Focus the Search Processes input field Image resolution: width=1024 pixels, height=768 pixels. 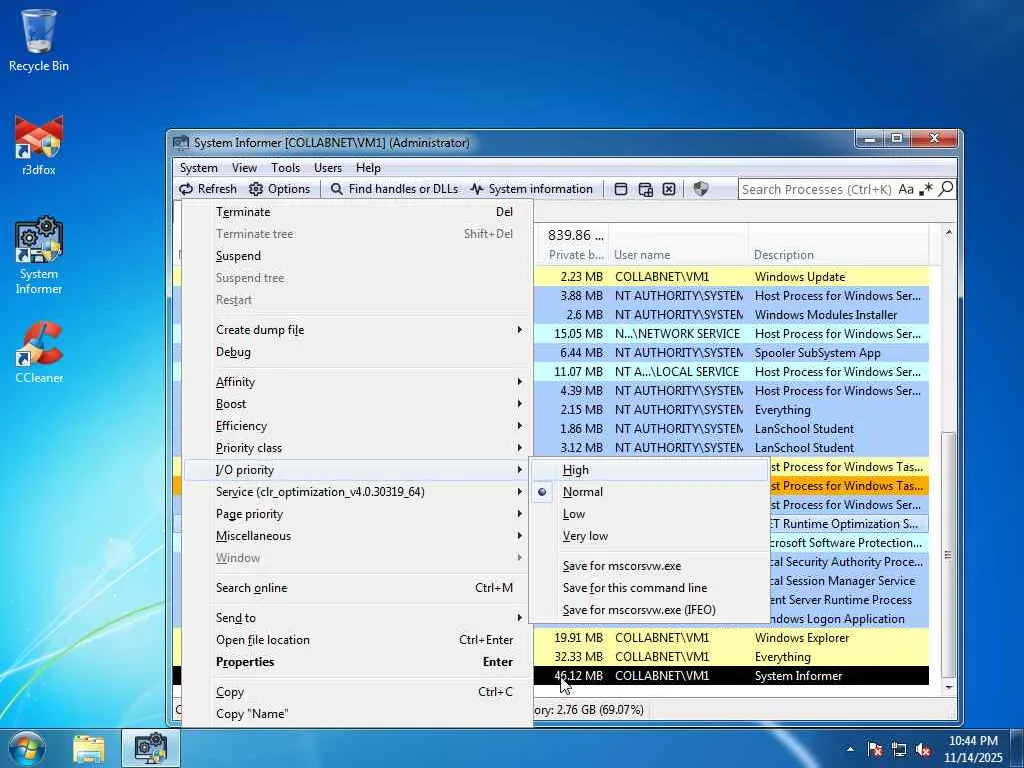[816, 189]
